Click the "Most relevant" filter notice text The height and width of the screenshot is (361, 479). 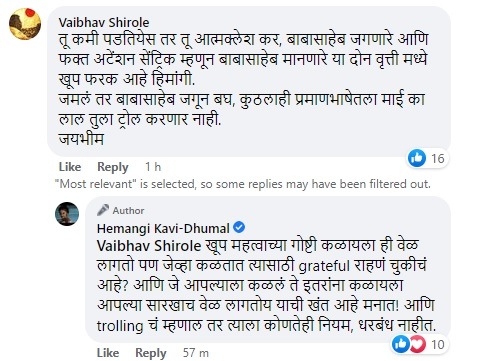tap(243, 184)
